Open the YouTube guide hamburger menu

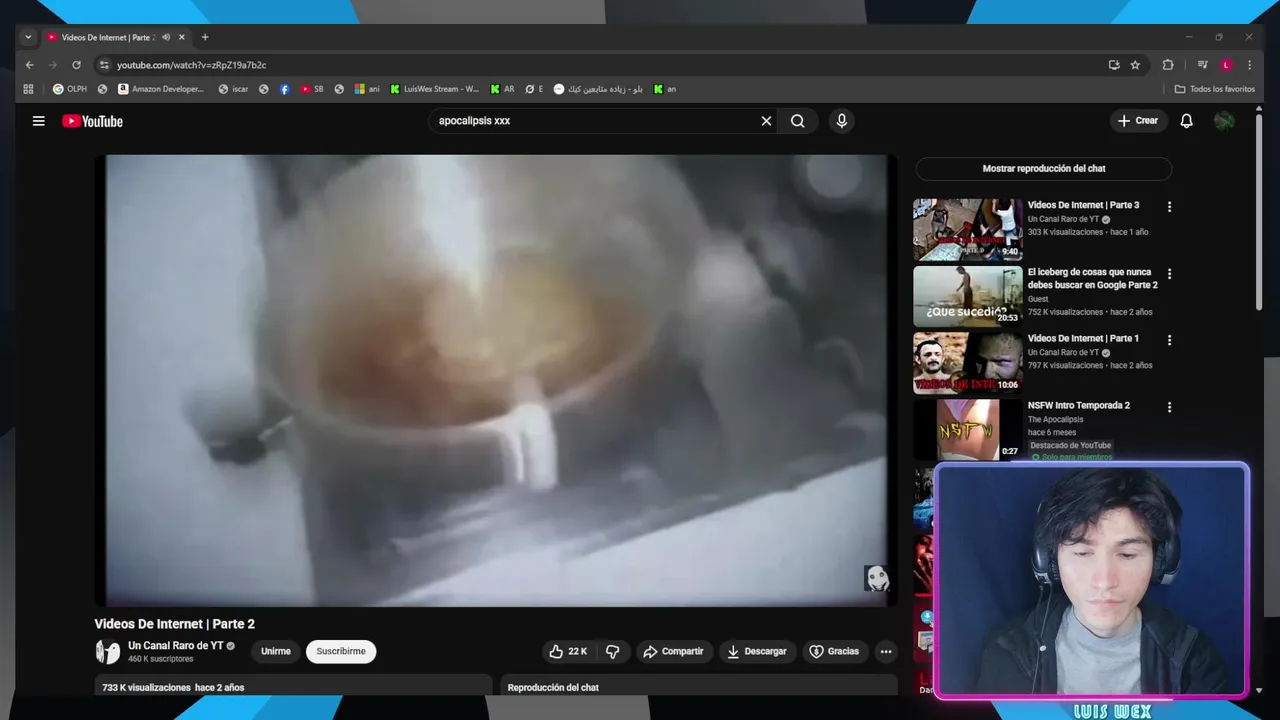(38, 121)
